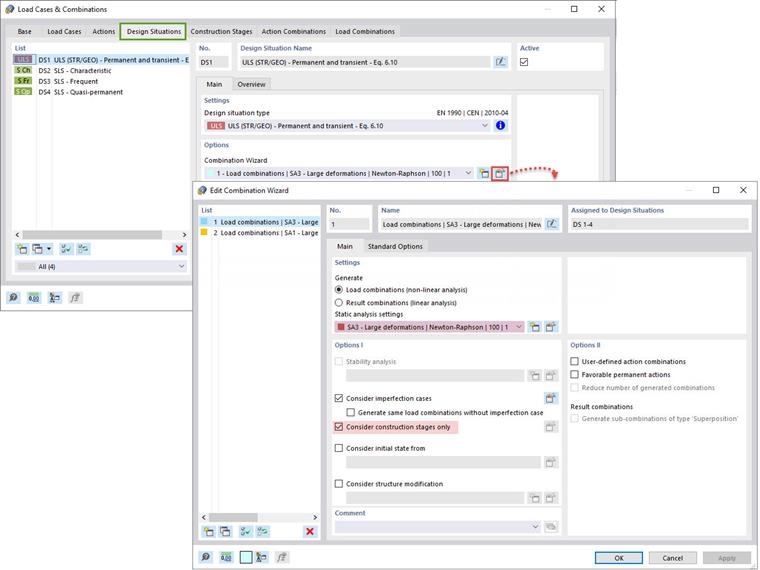
Task: Open the edit combination wizard icon
Action: [500, 174]
